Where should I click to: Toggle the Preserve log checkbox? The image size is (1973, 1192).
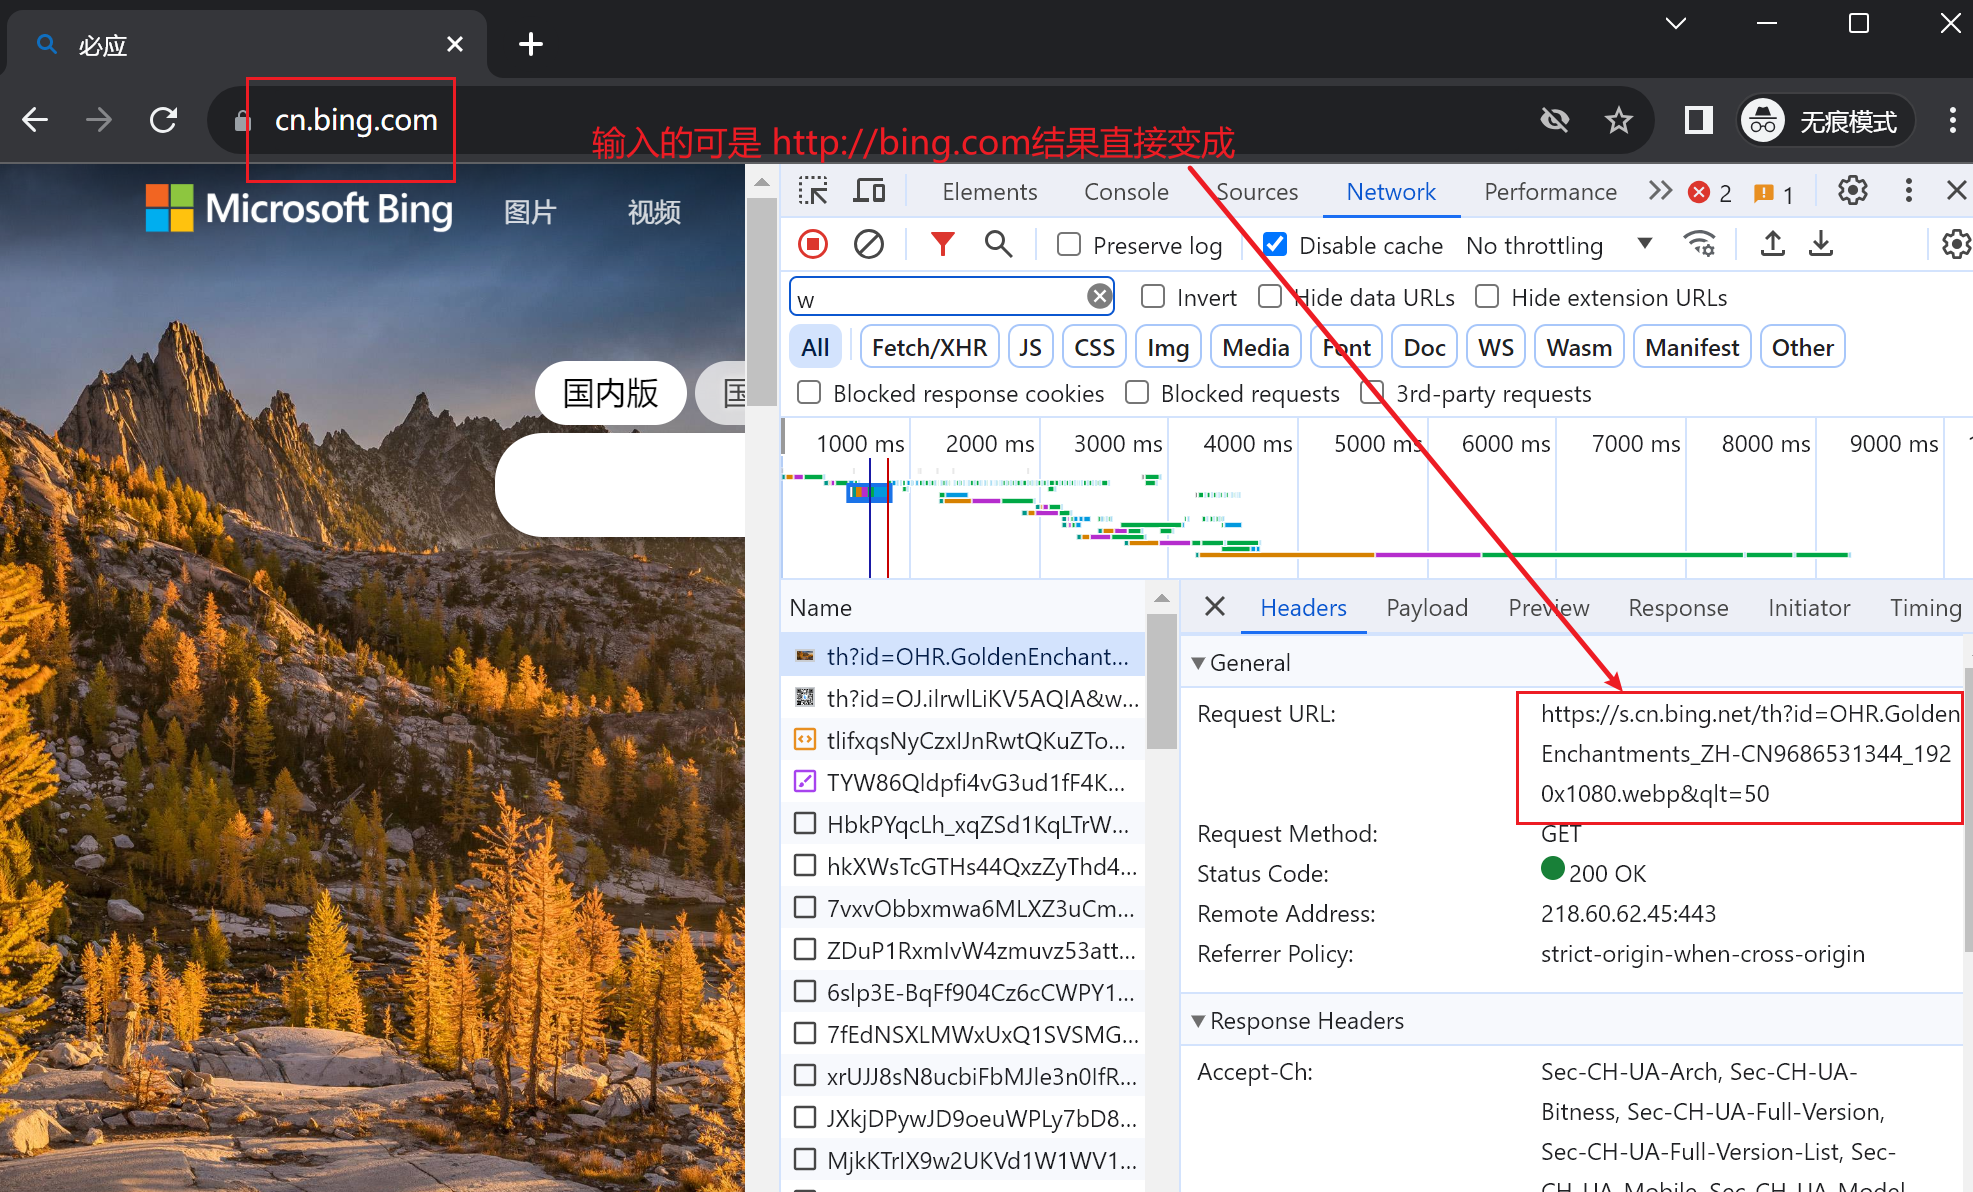pyautogui.click(x=1068, y=245)
